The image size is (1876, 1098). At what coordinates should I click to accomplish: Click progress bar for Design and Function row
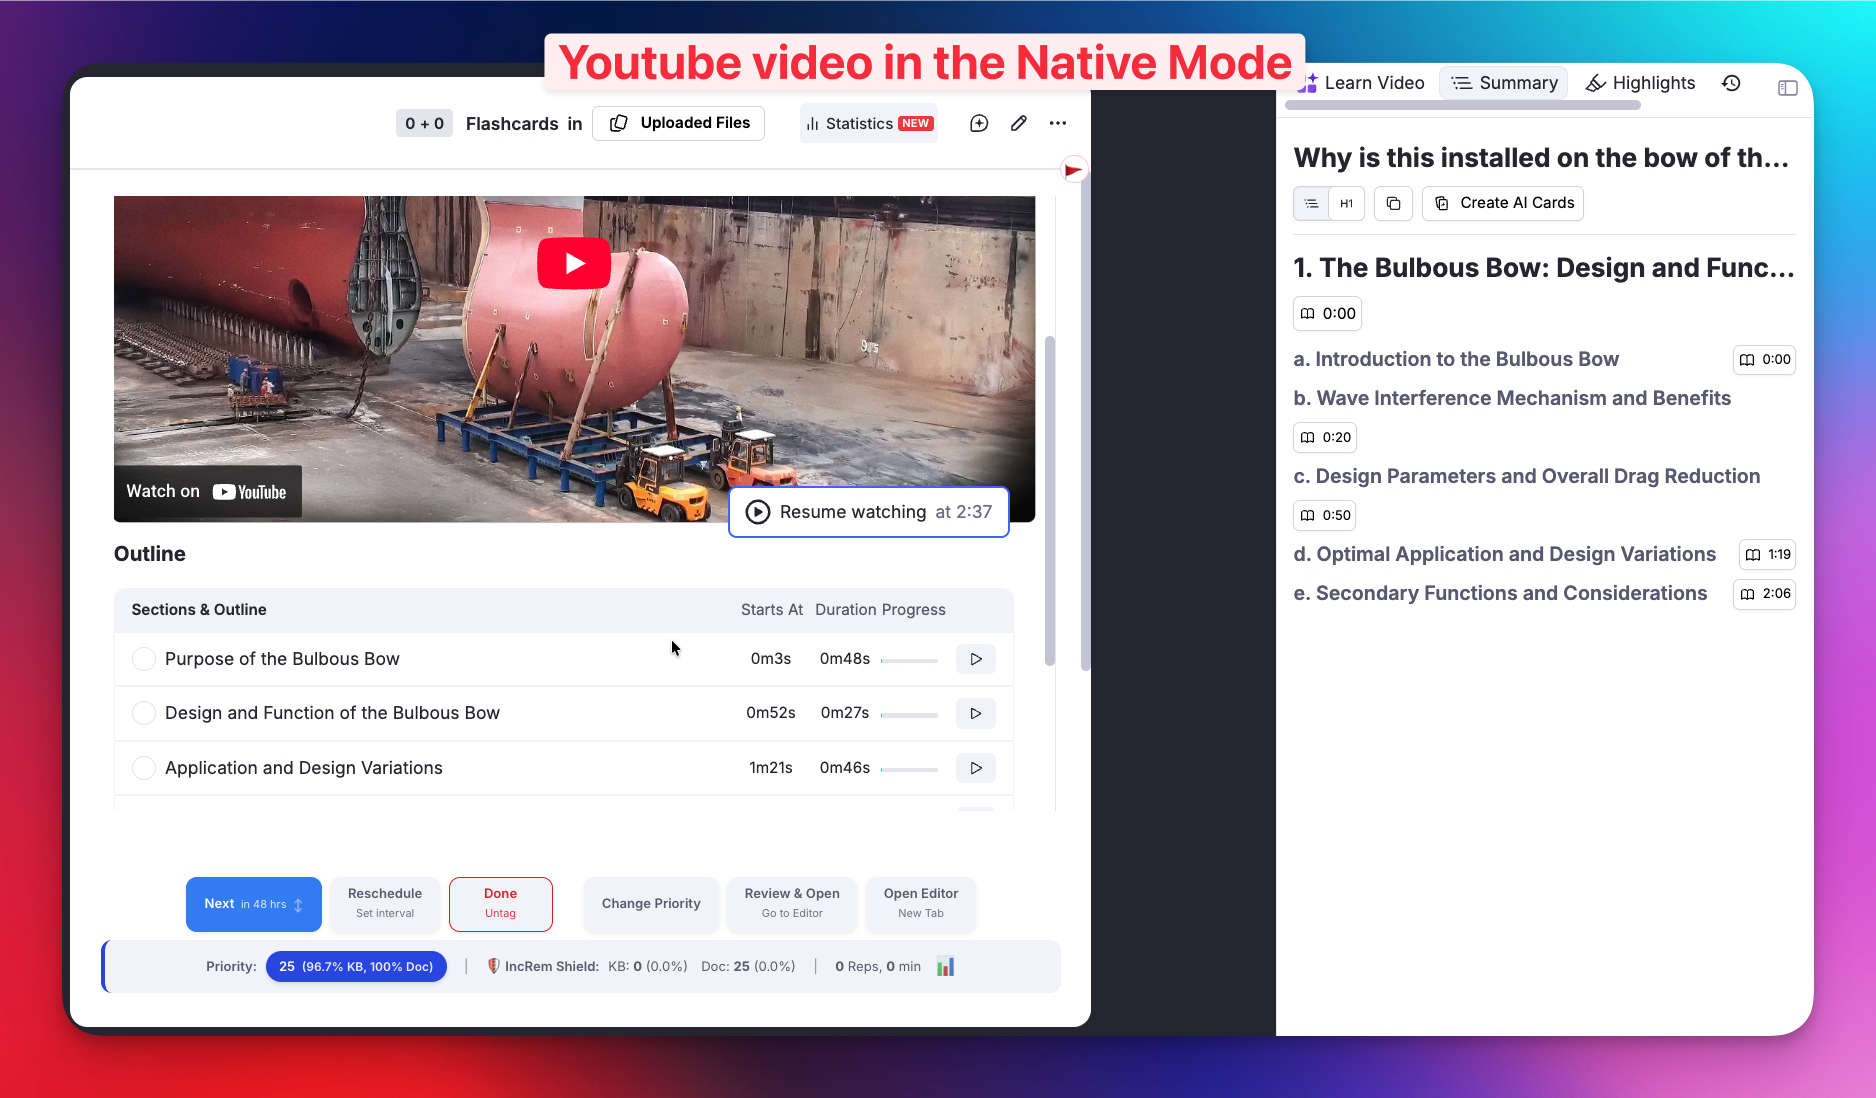pyautogui.click(x=909, y=714)
